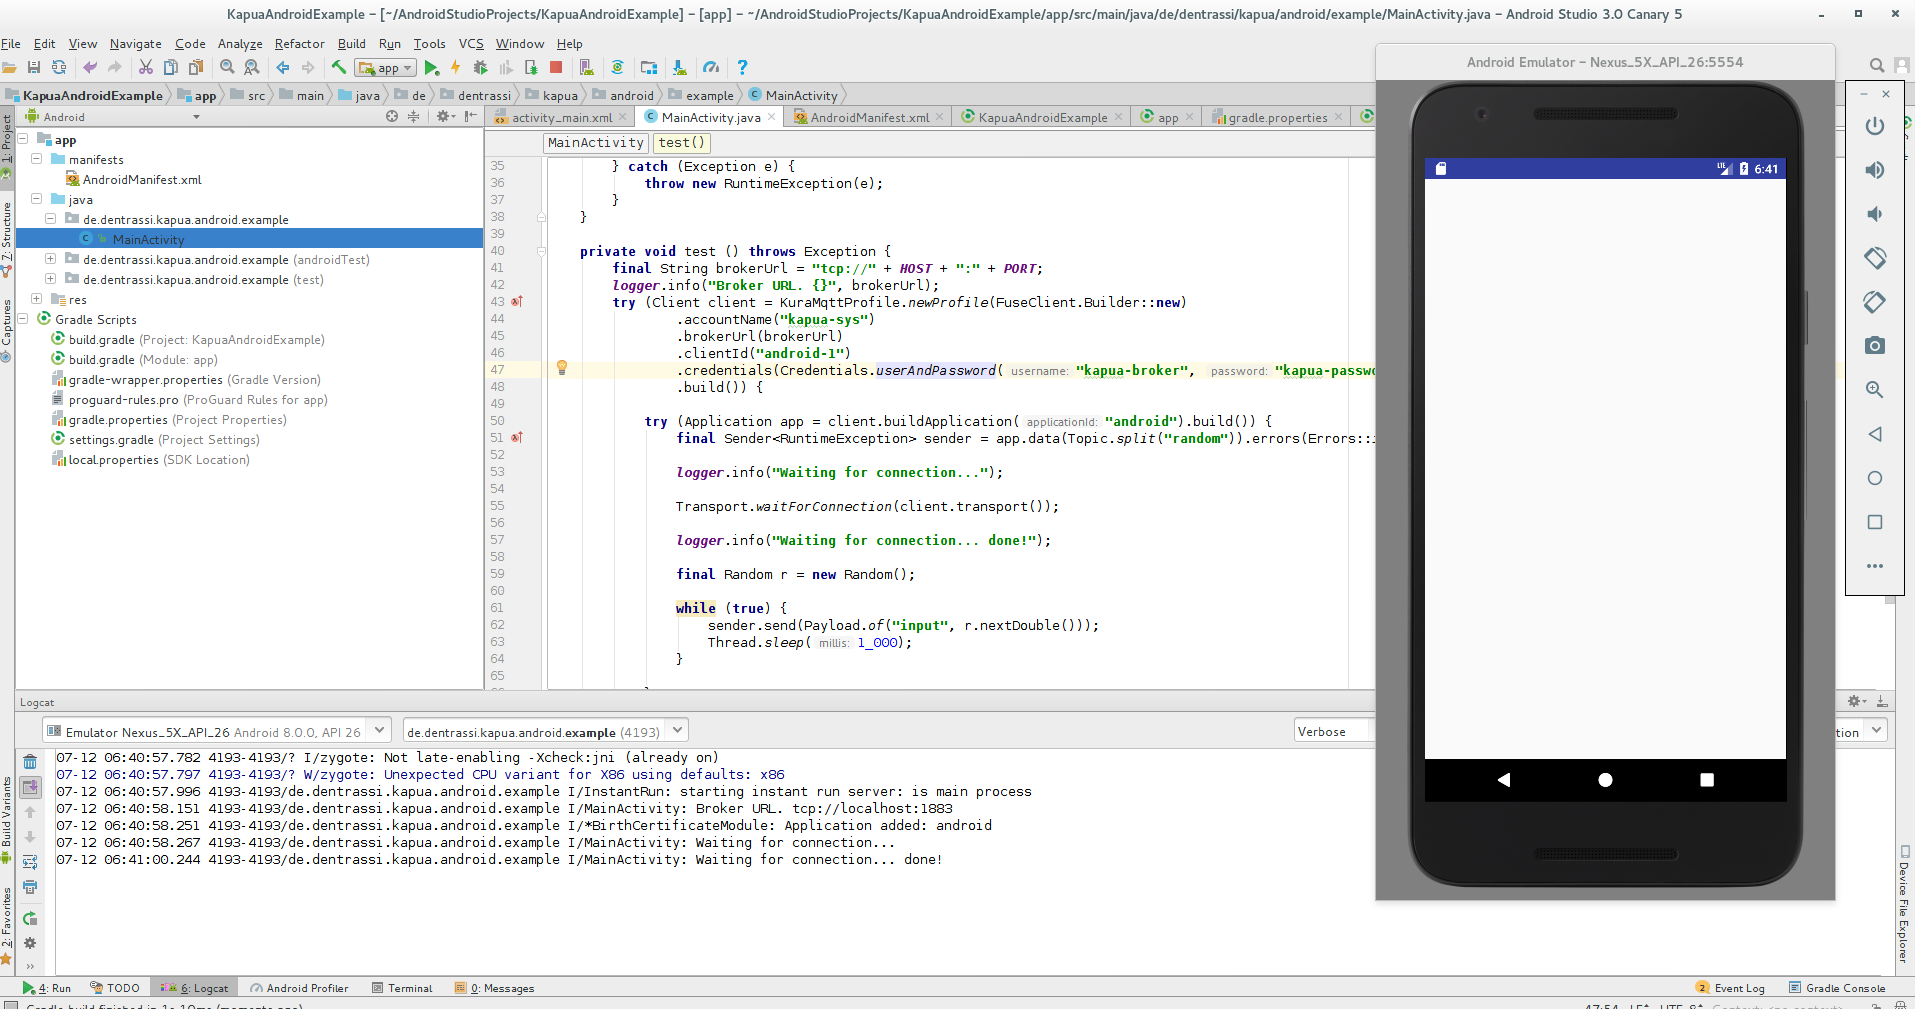The height and width of the screenshot is (1009, 1915).
Task: Open the Android Profiler from the toolbar
Action: [711, 67]
